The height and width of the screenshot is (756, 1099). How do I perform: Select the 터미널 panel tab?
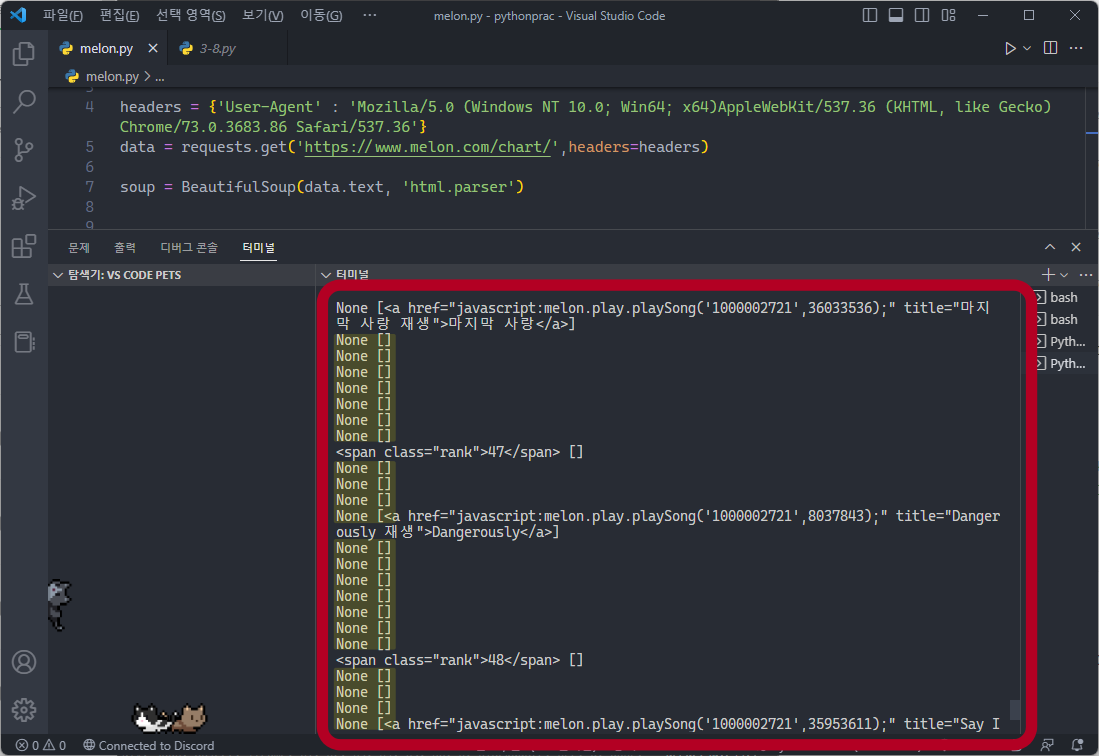pos(258,247)
